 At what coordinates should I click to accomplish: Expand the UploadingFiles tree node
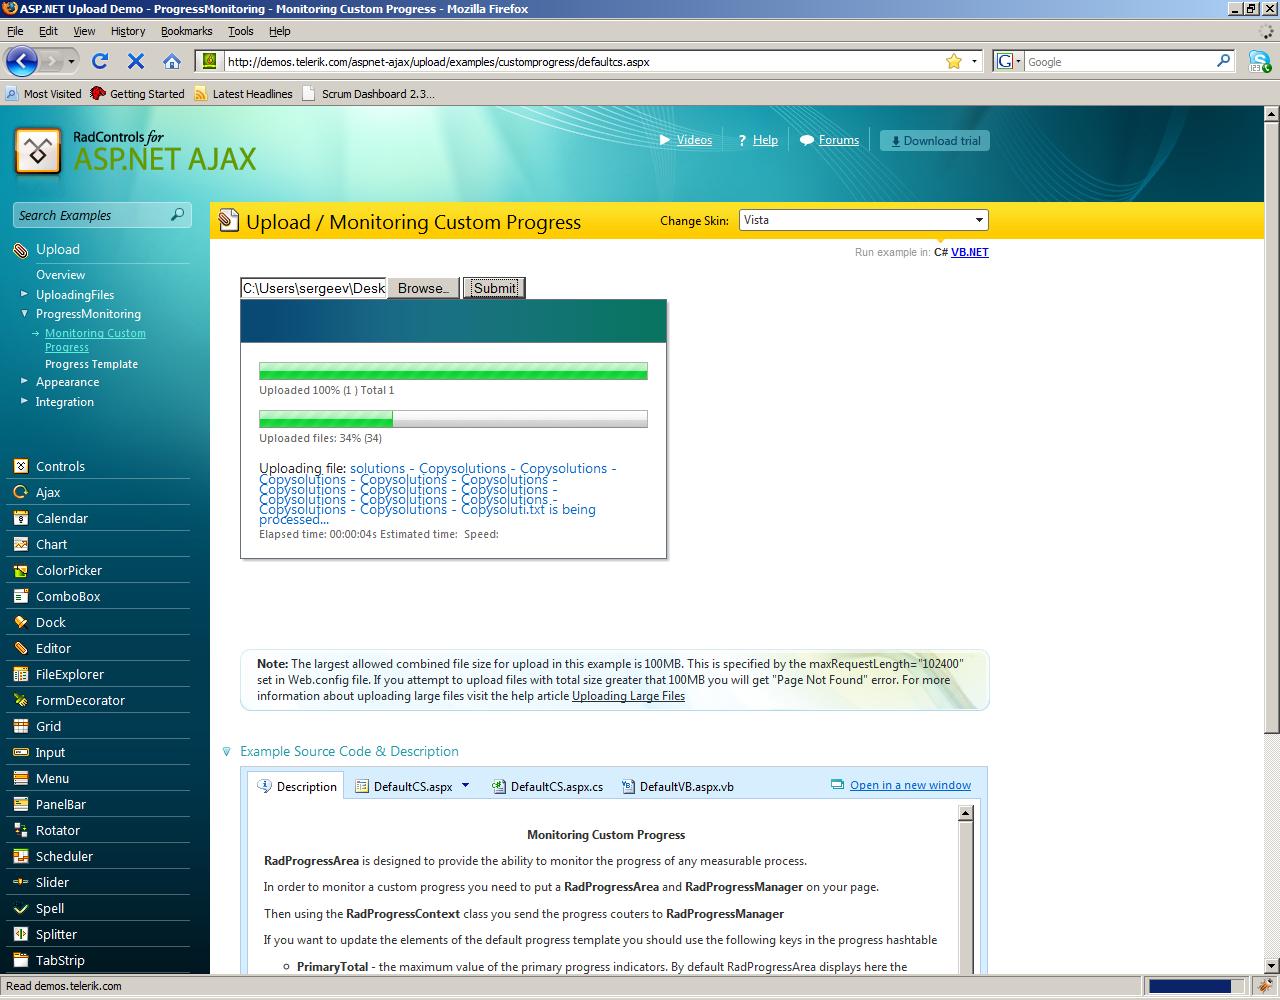(x=25, y=294)
